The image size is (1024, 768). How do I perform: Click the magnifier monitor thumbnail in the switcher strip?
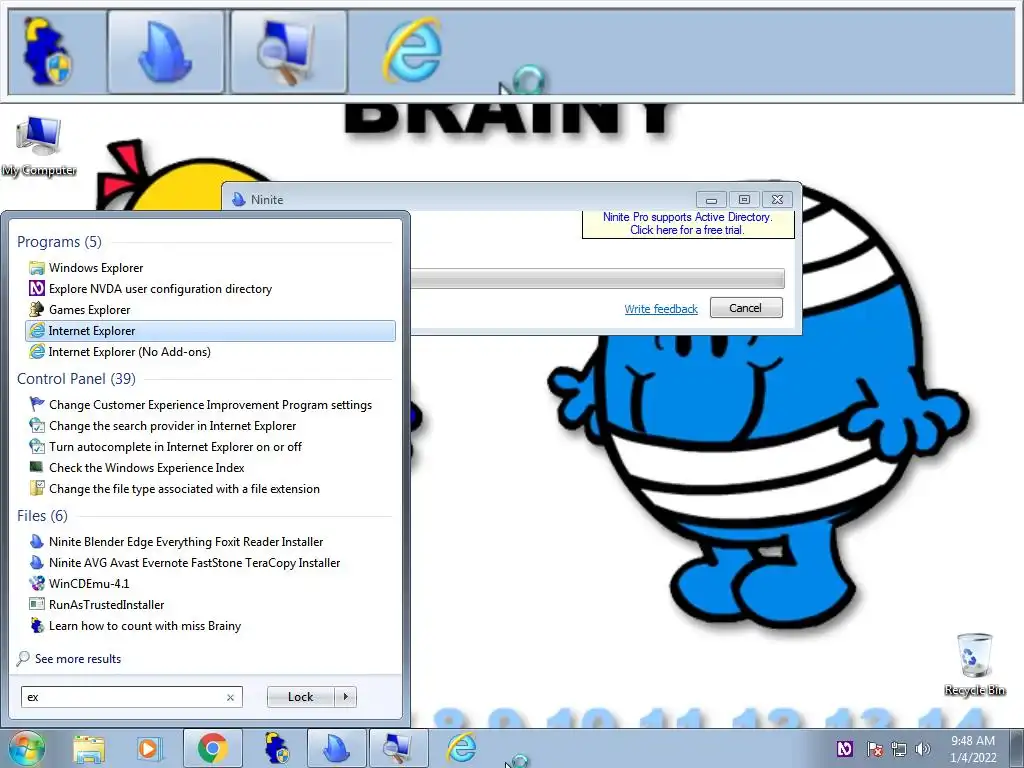[x=289, y=52]
